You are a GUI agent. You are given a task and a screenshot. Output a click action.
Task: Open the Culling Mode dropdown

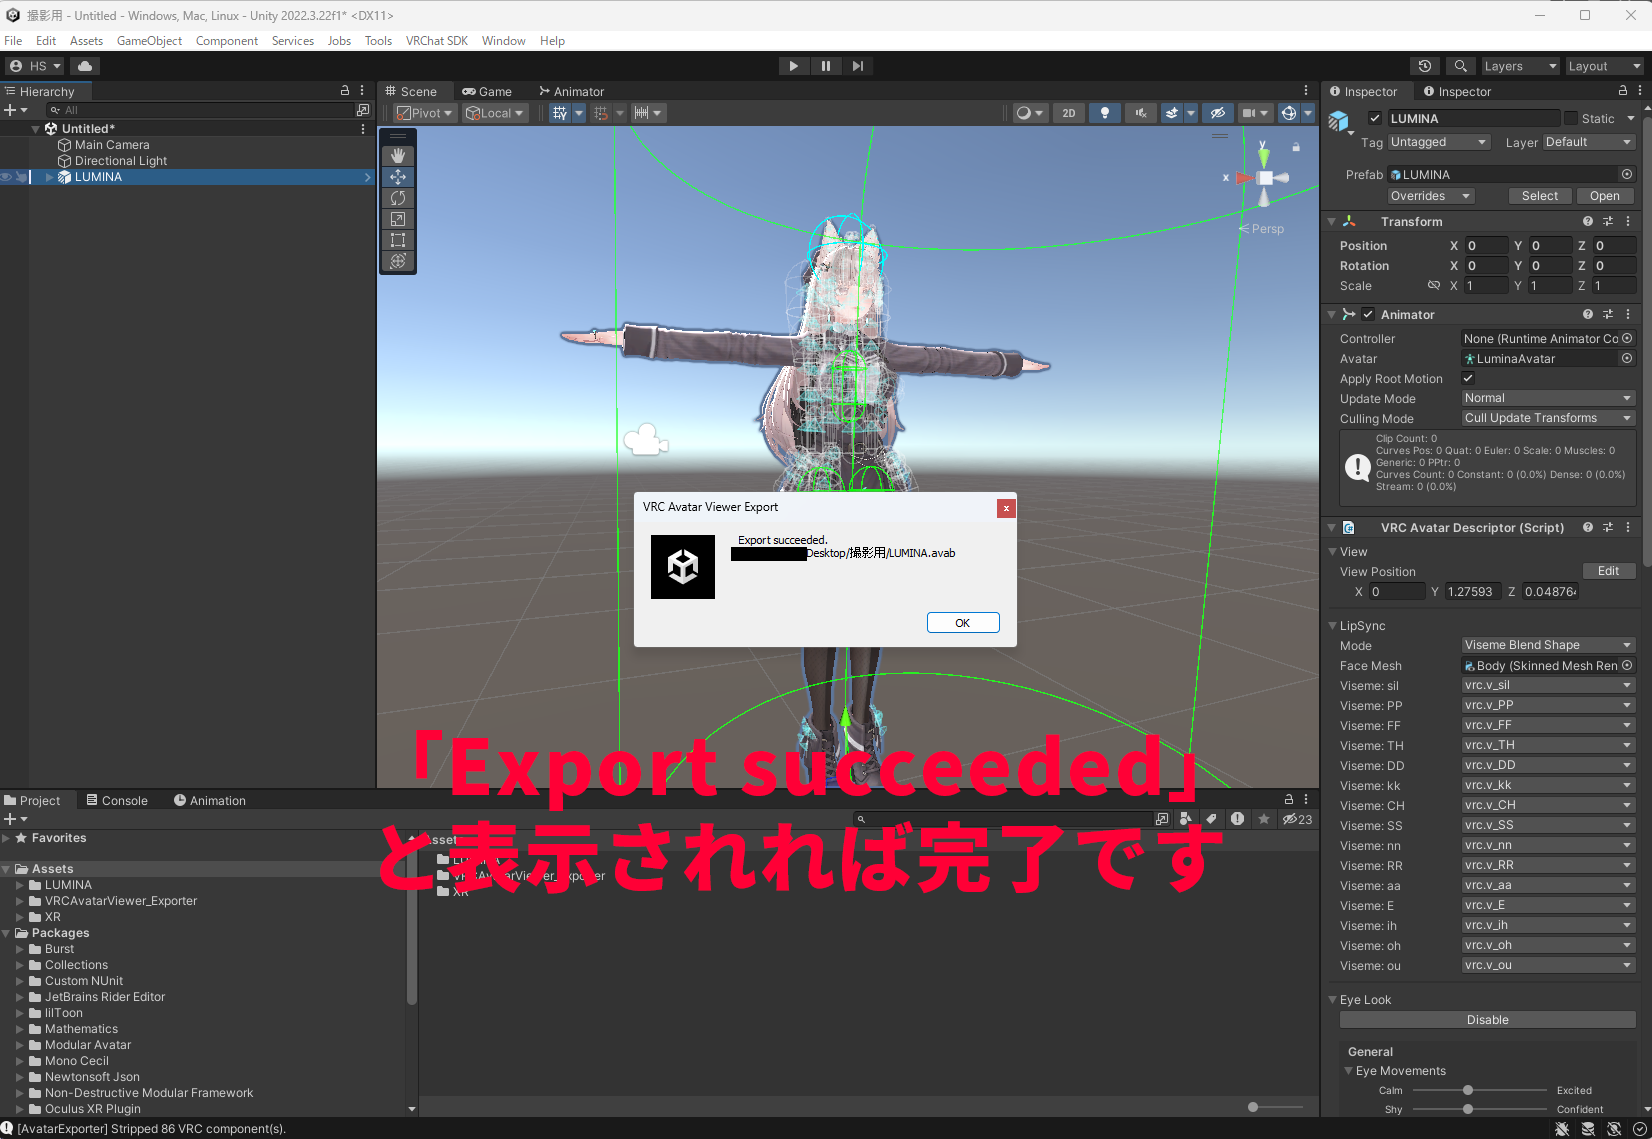pyautogui.click(x=1547, y=418)
